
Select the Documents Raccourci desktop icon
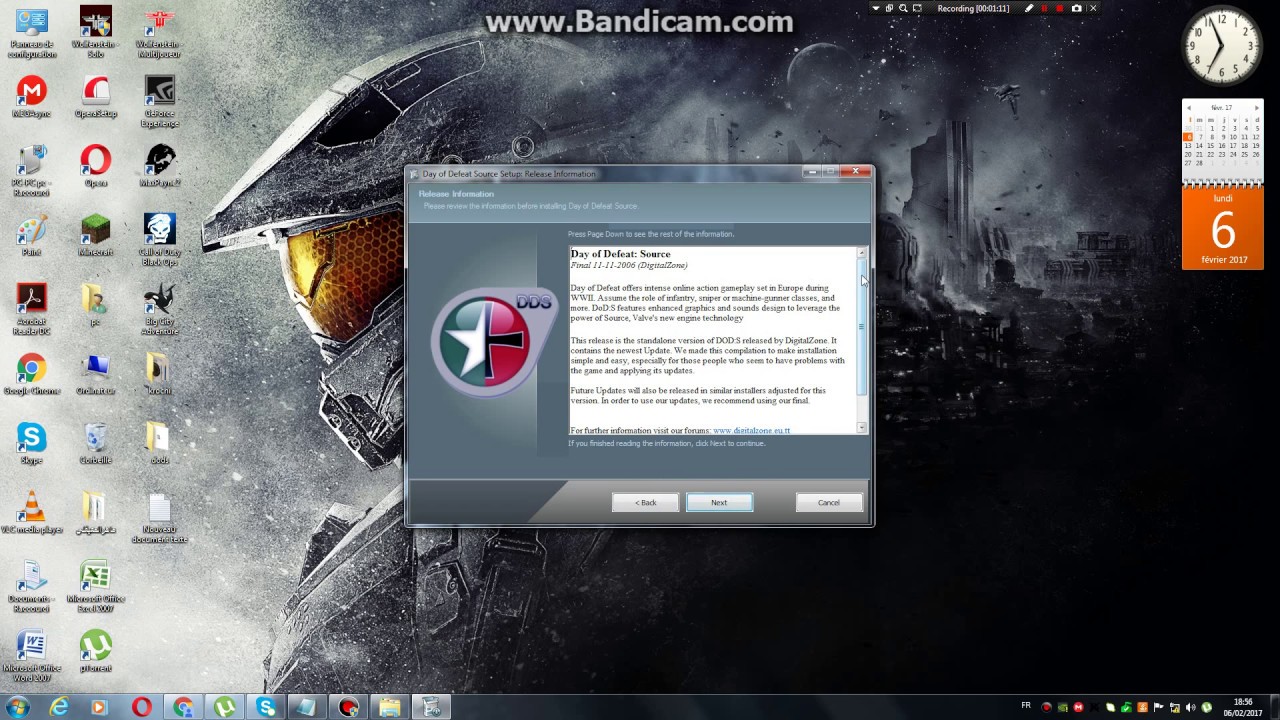[32, 586]
